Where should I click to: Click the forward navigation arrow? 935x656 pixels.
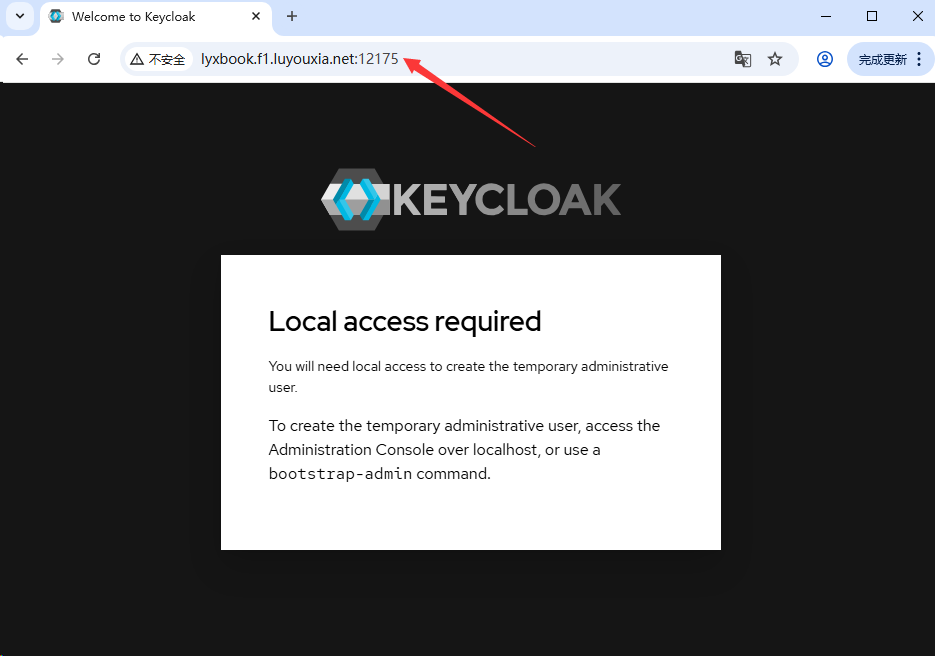point(58,59)
